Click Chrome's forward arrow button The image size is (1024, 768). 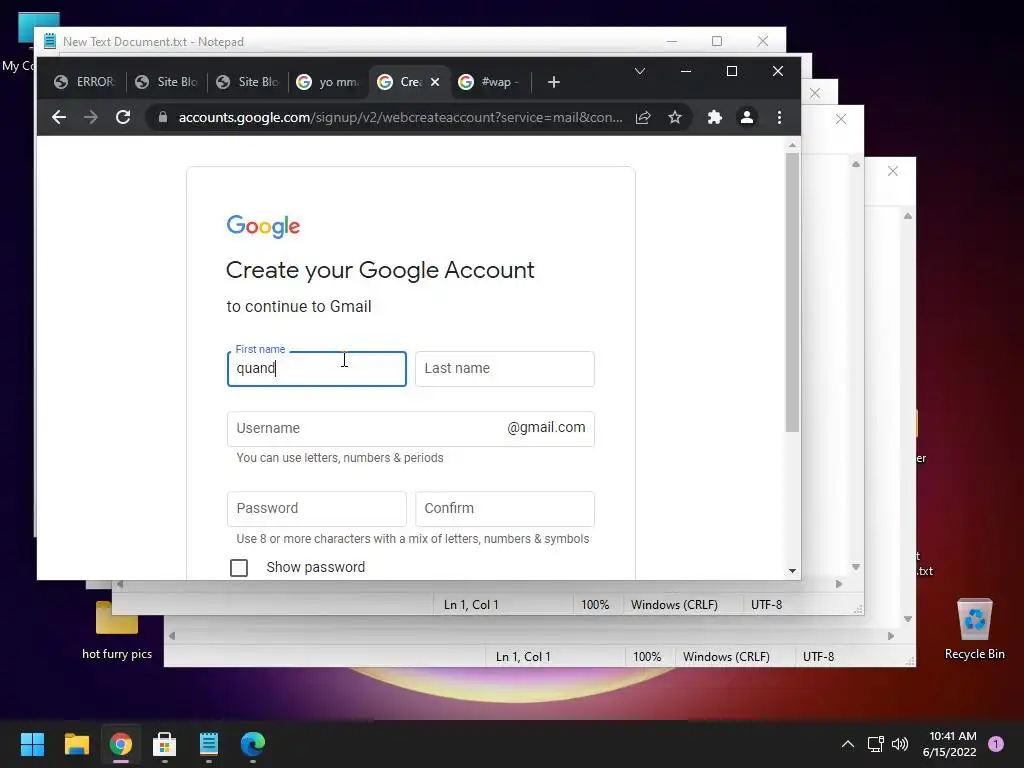91,118
